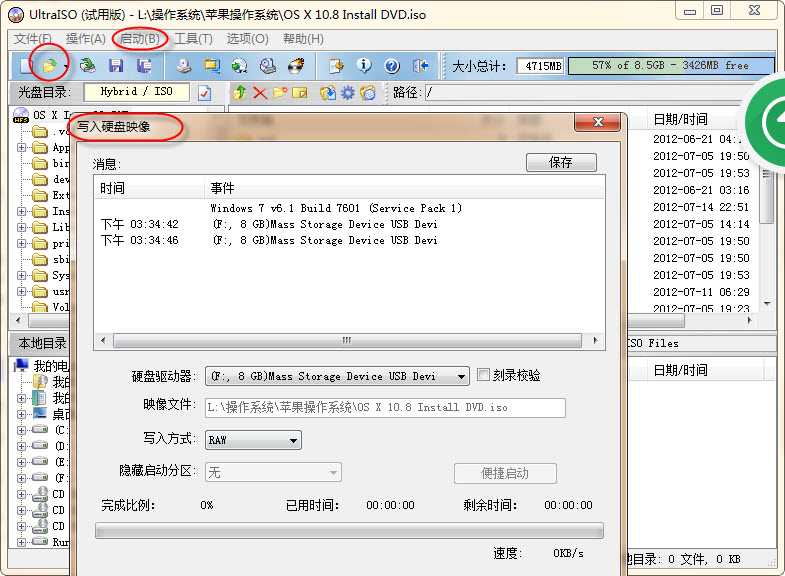
Task: Open the 工具(T) menu
Action: point(193,39)
